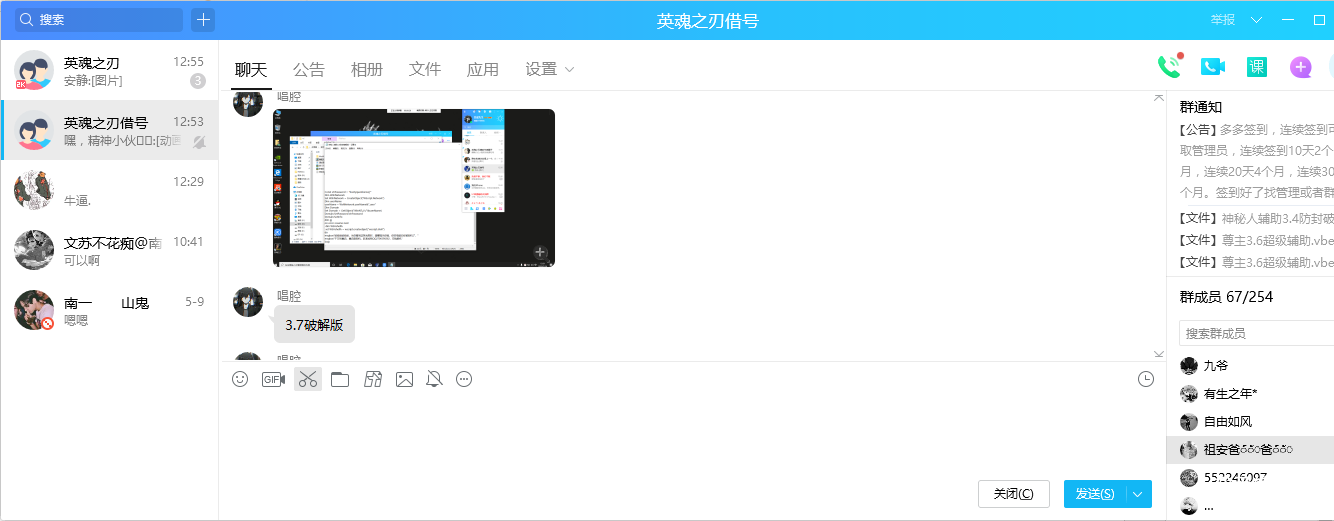Select the 英魂之刃借号 conversation
1334x521 pixels.
(109, 131)
